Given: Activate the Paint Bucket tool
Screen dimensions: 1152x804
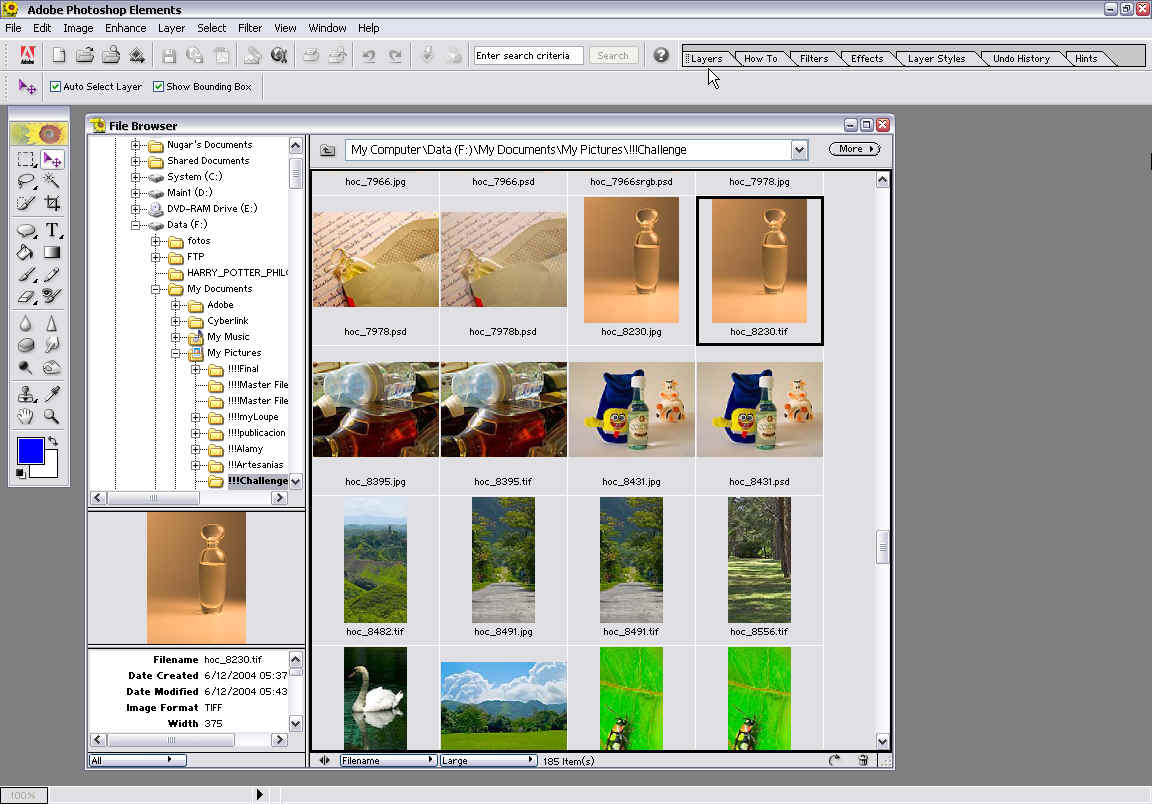Looking at the screenshot, I should [26, 252].
